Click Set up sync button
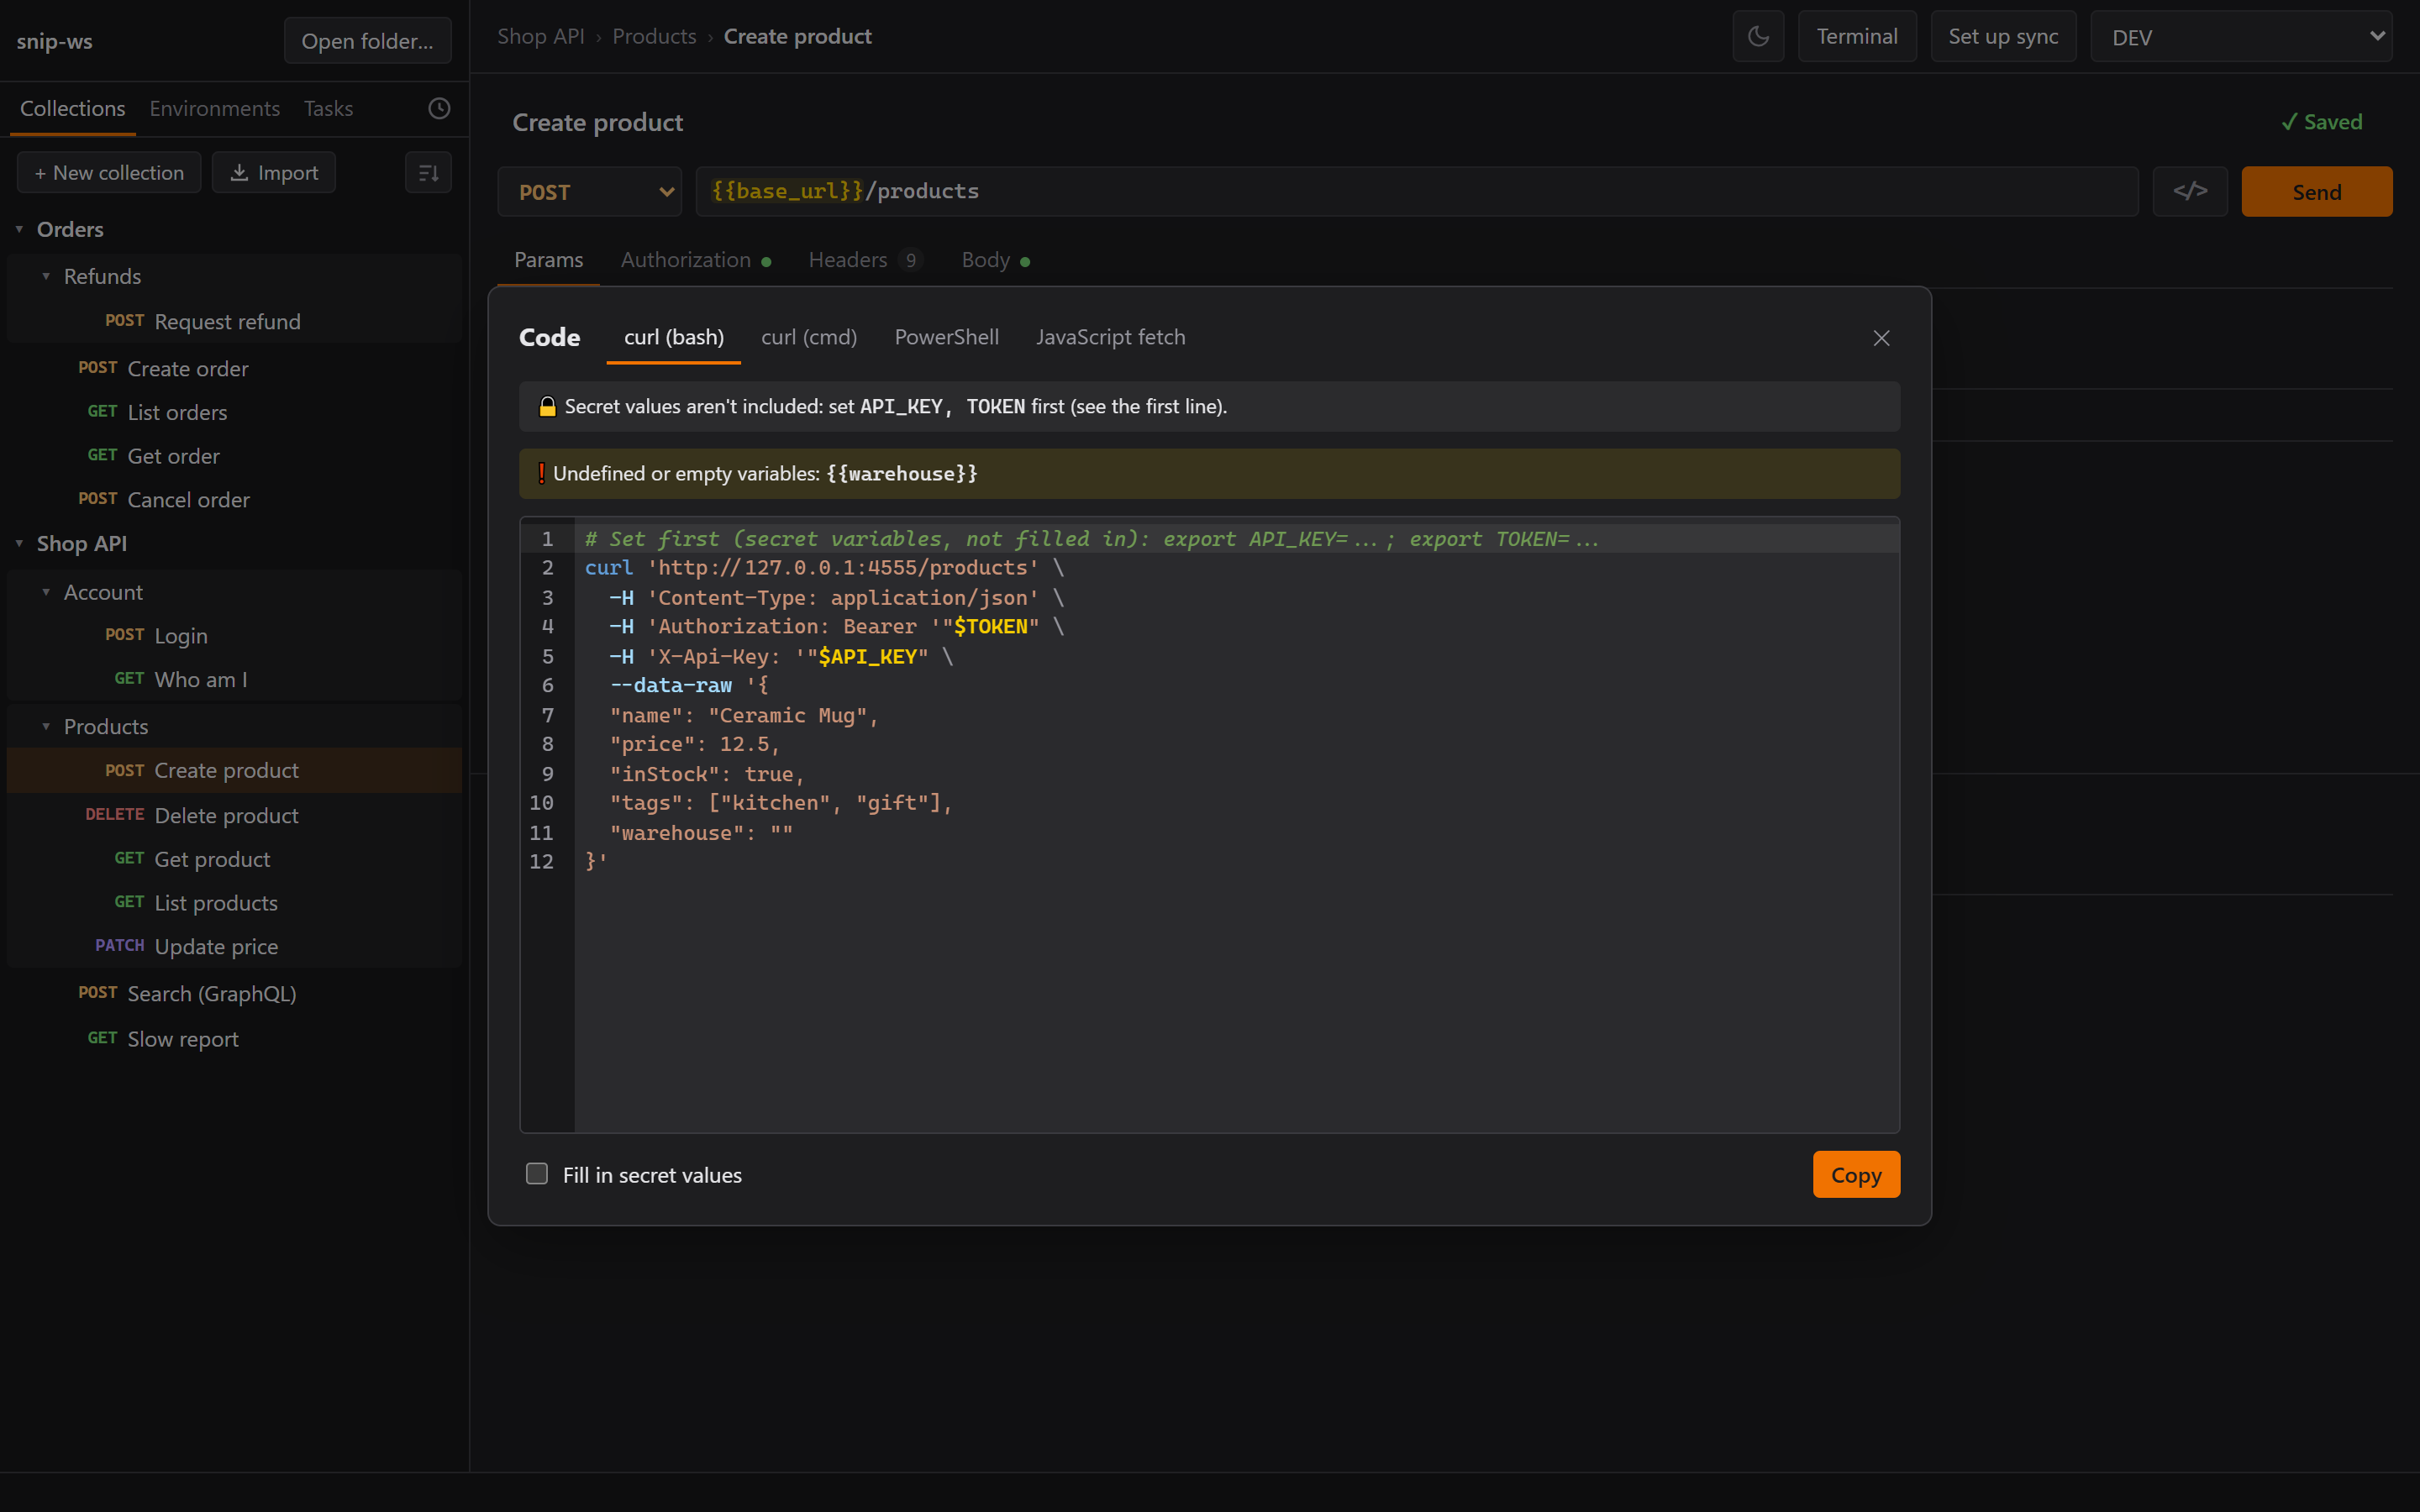Viewport: 2420px width, 1512px height. point(2003,37)
